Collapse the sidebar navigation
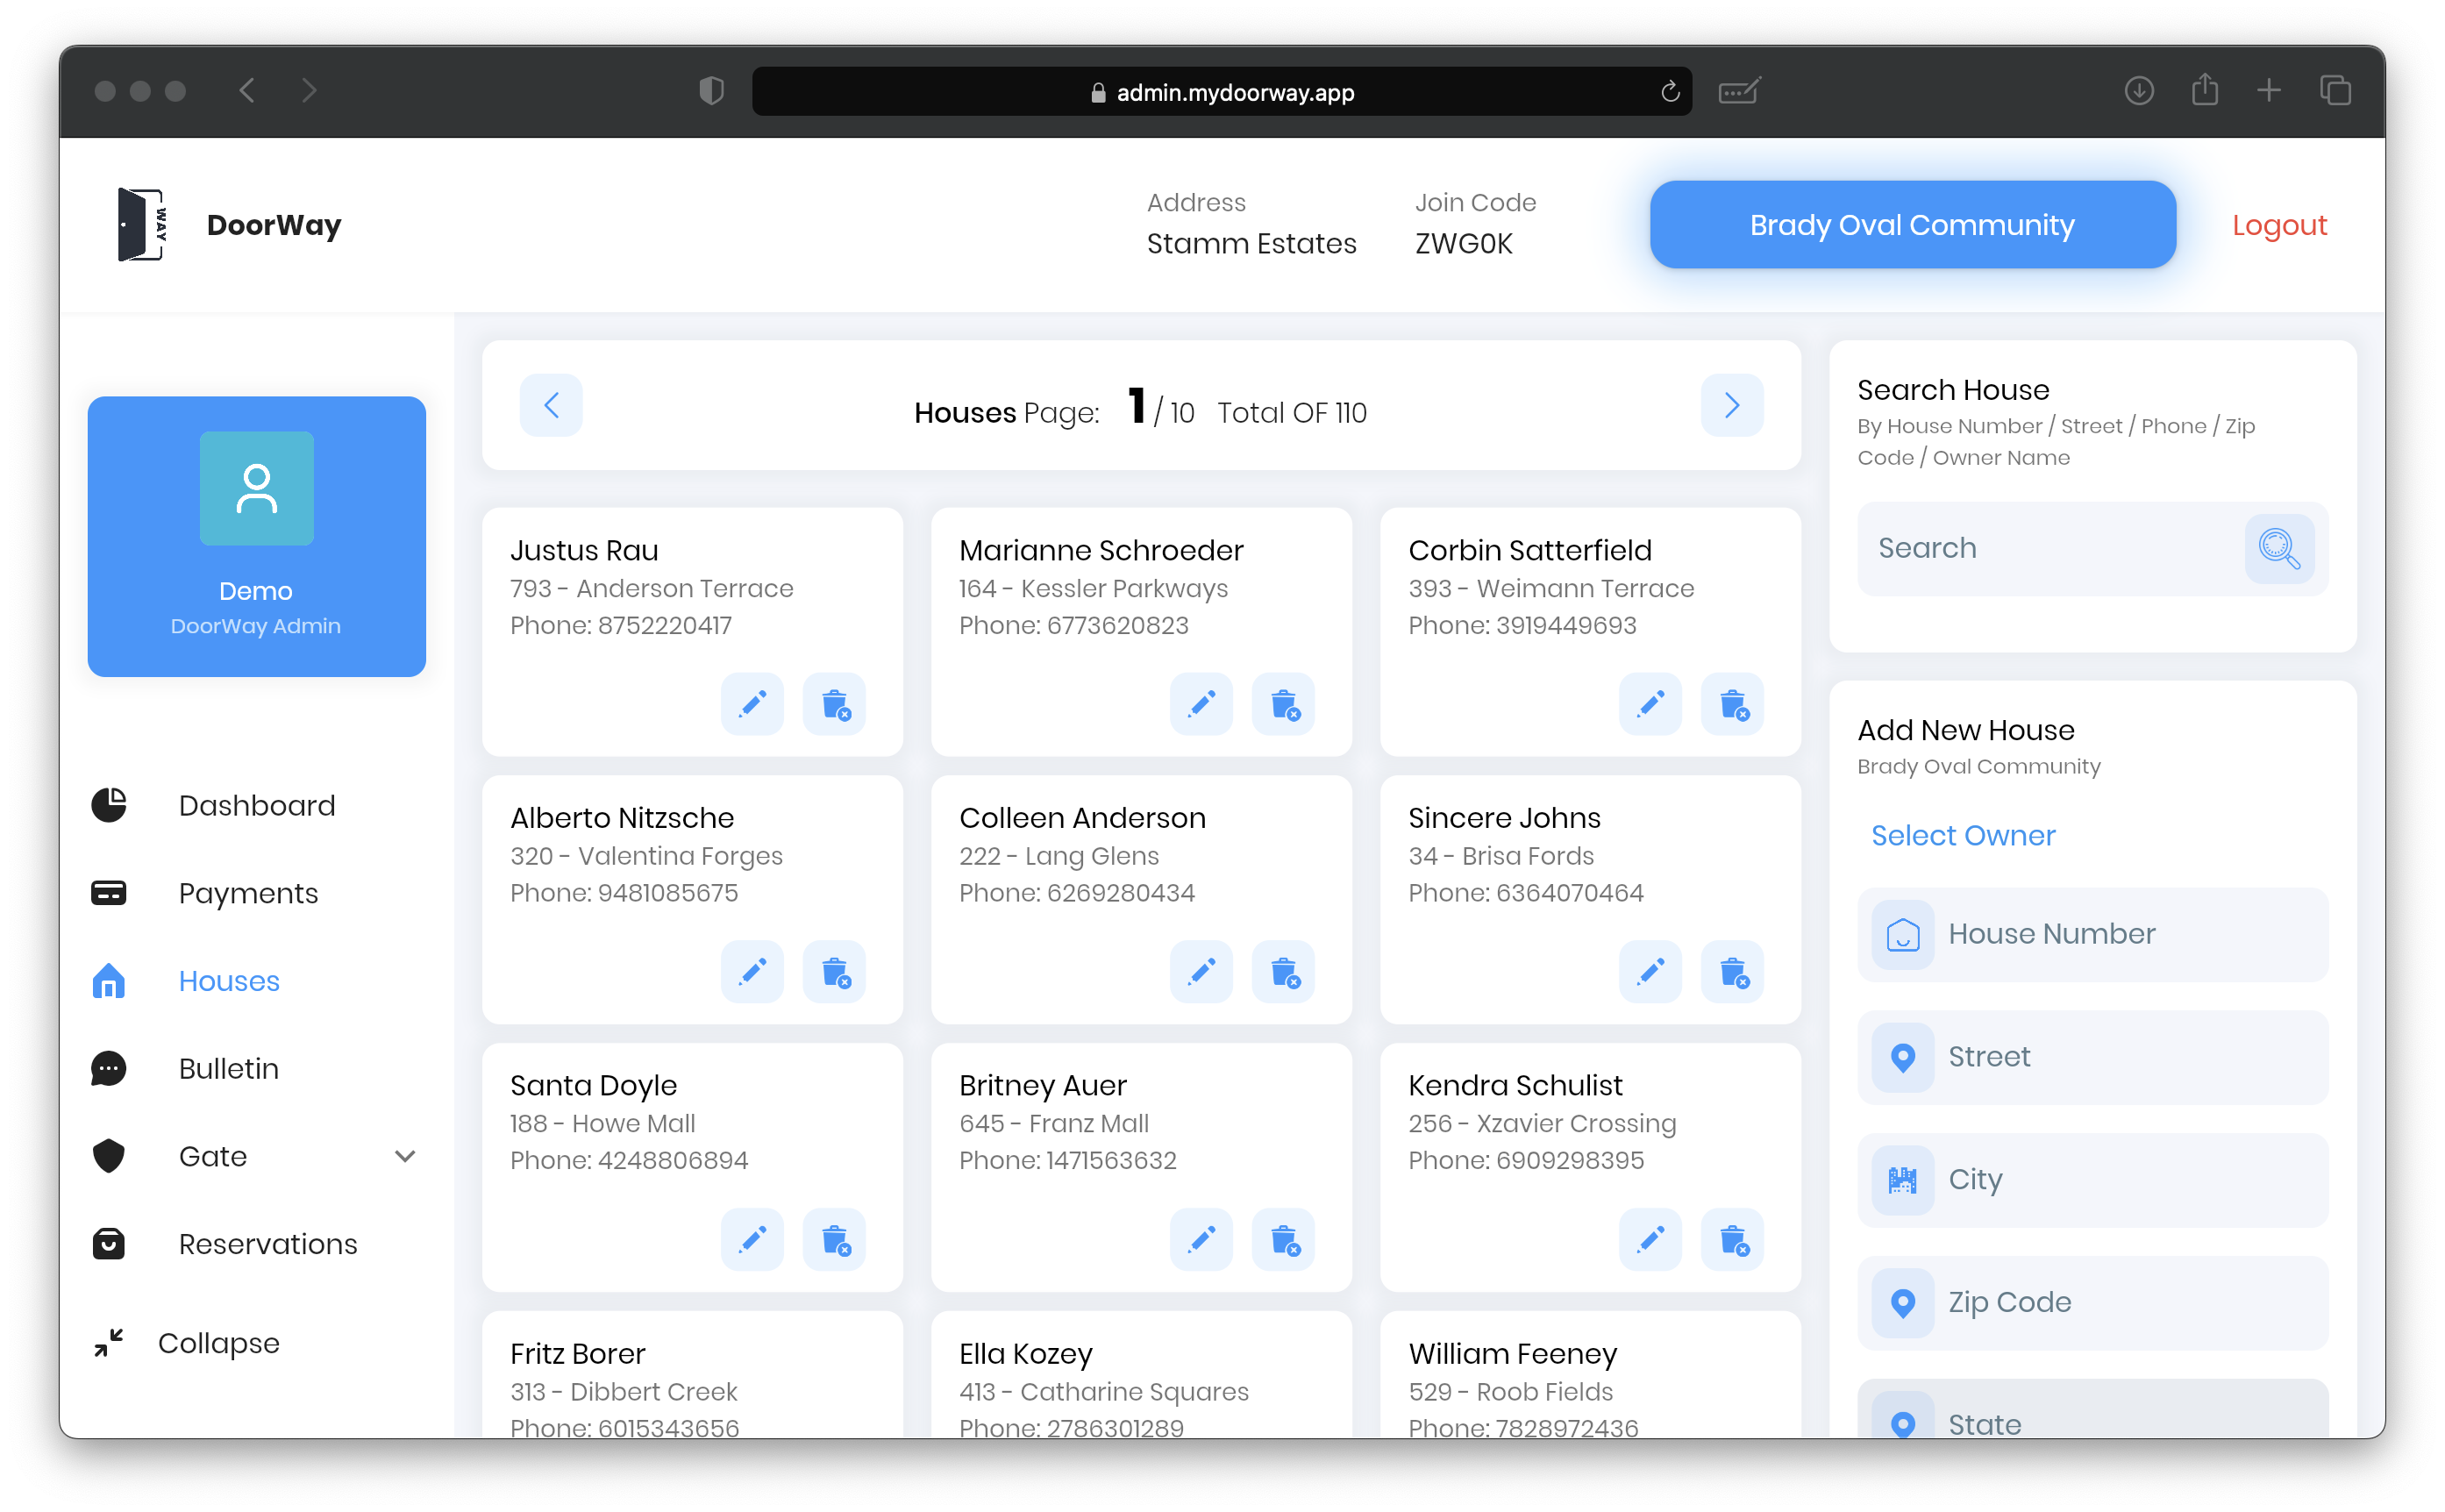The image size is (2445, 1512). 108,1342
